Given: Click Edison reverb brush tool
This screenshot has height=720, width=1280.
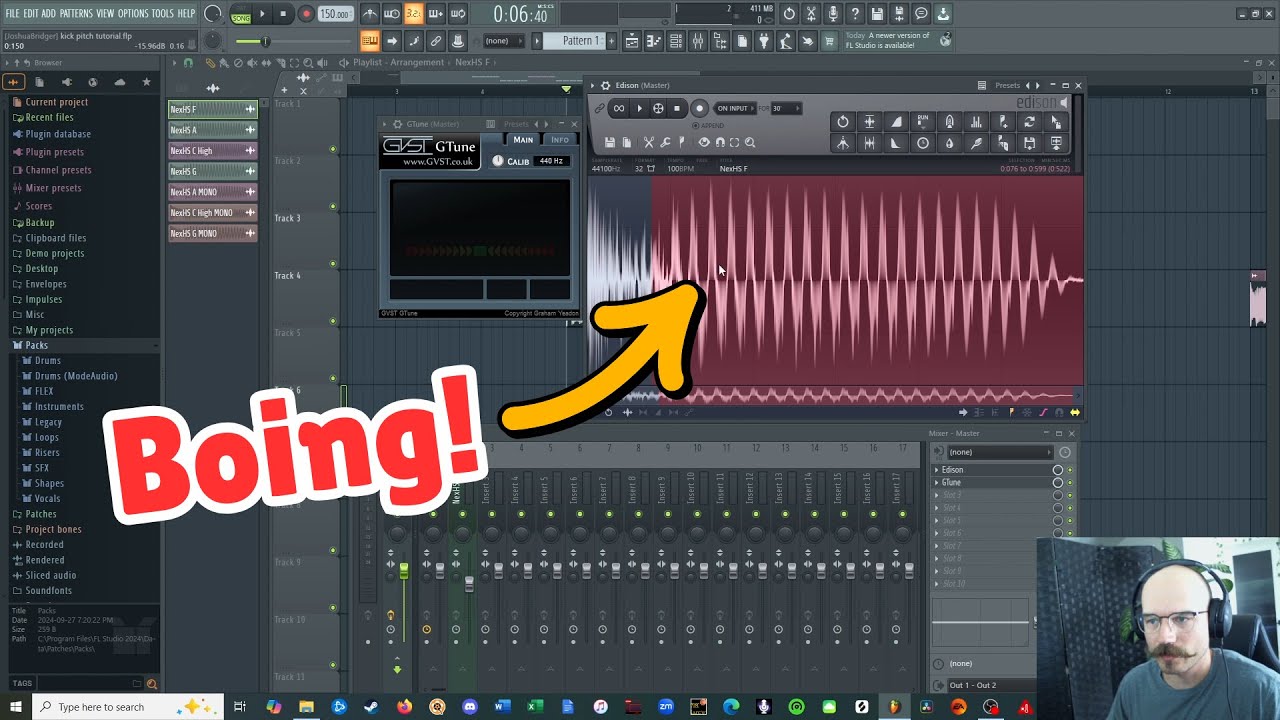Looking at the screenshot, I should pos(976,143).
